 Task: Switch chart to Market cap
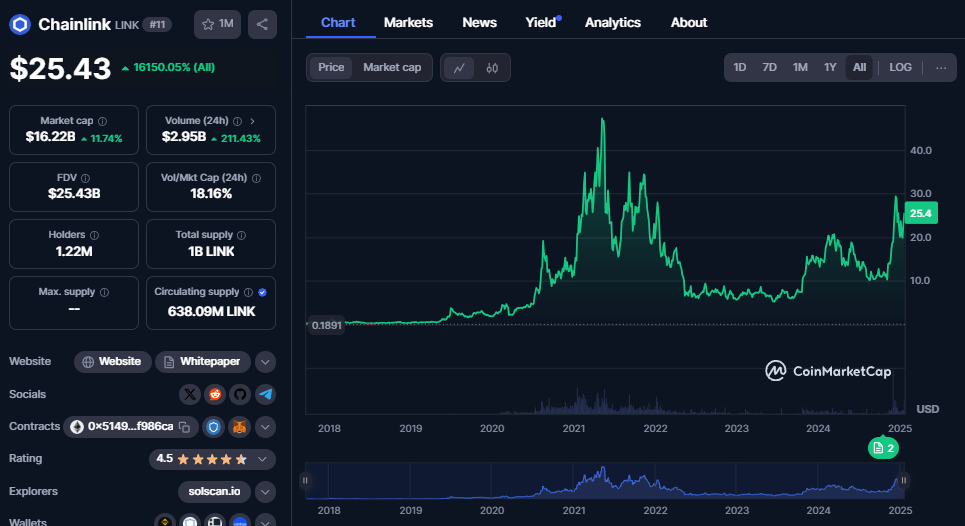point(392,68)
